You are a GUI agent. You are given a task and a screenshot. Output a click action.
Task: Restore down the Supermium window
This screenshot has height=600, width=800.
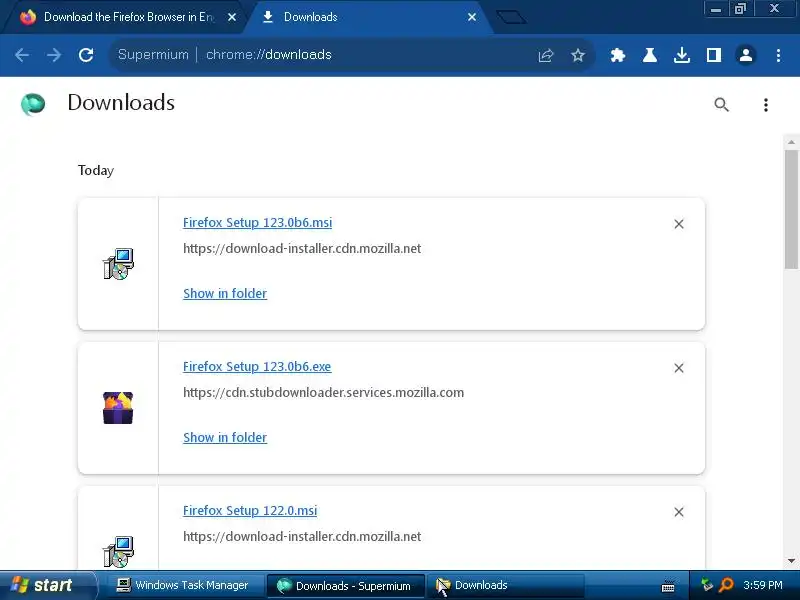click(740, 9)
